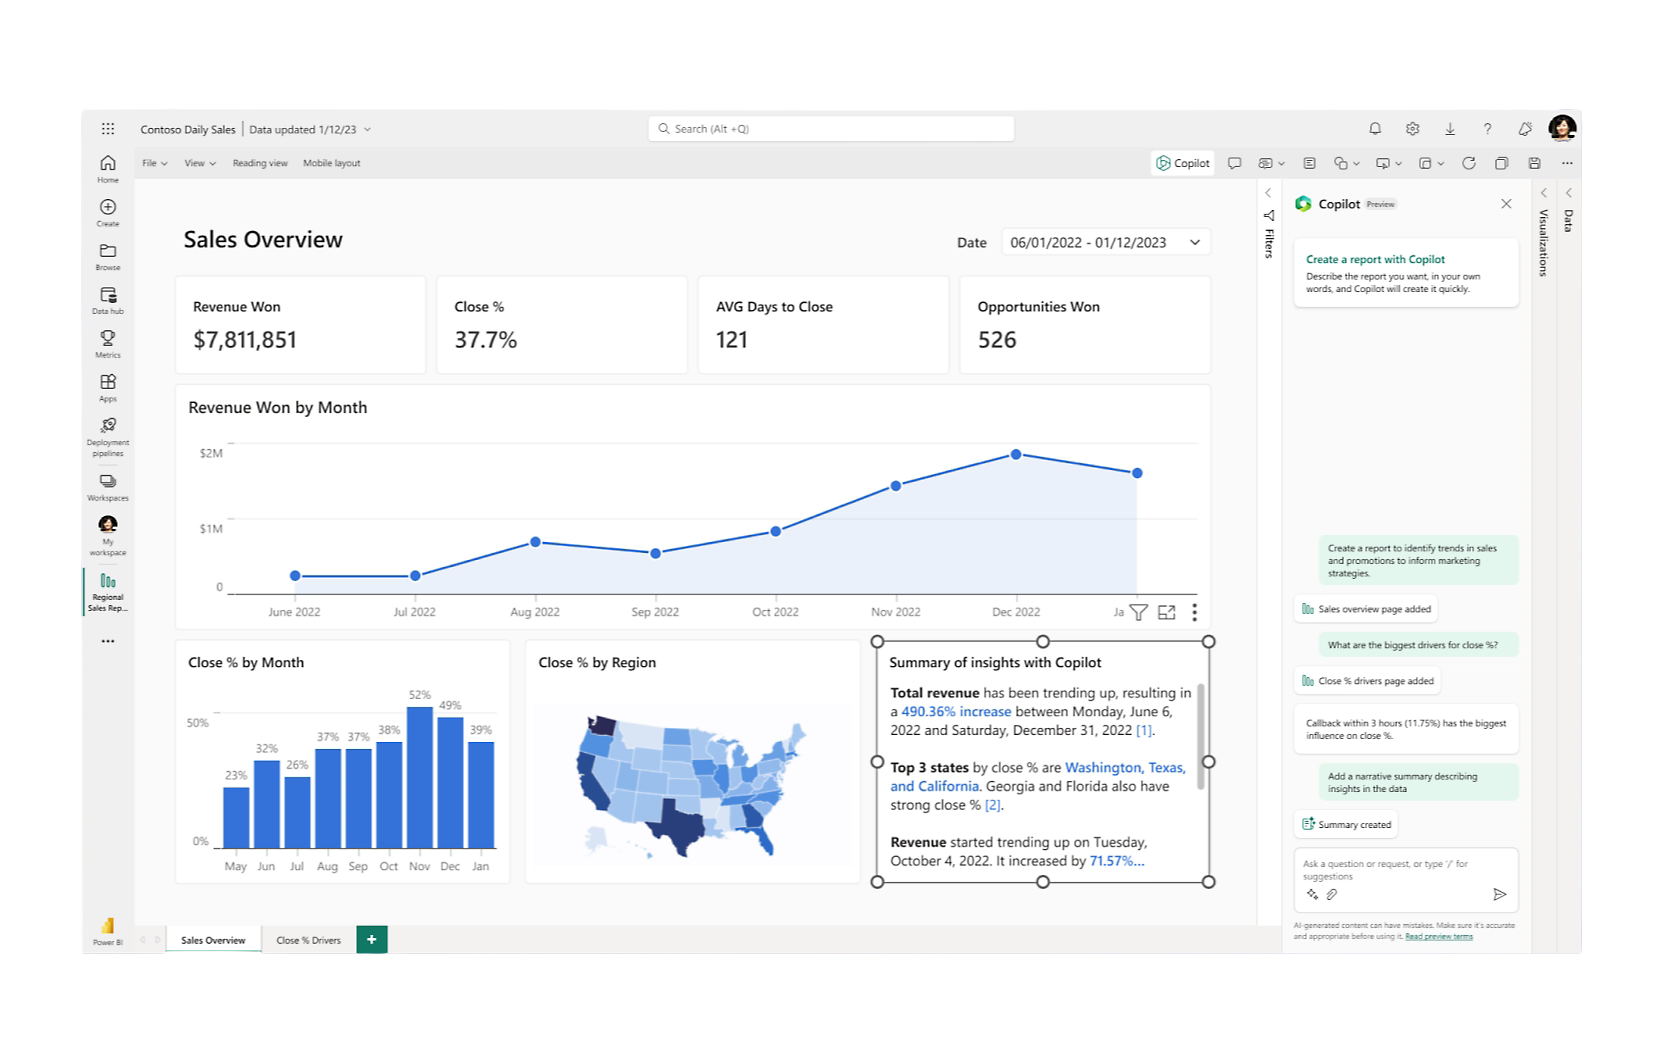1664x1062 pixels.
Task: Open focus mode on revenue chart
Action: point(1166,612)
